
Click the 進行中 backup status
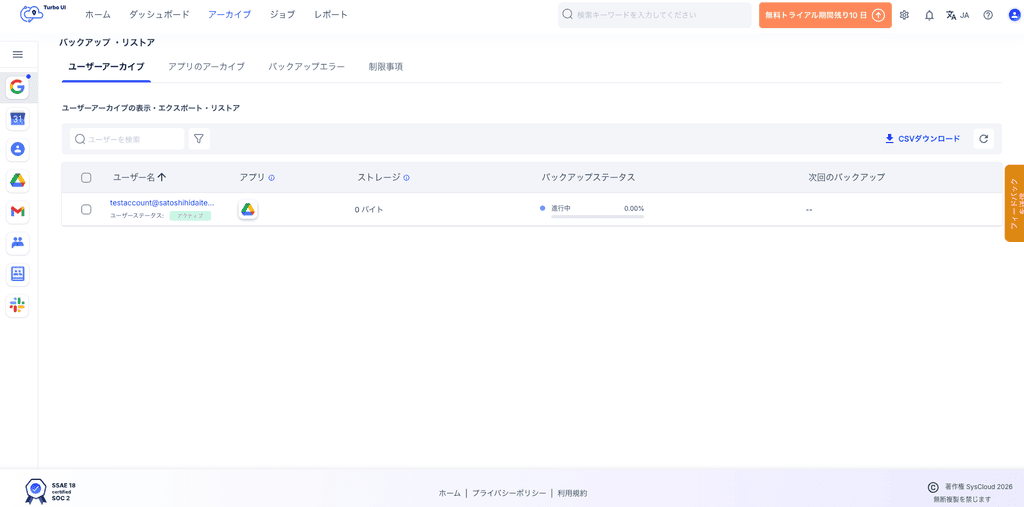[561, 208]
